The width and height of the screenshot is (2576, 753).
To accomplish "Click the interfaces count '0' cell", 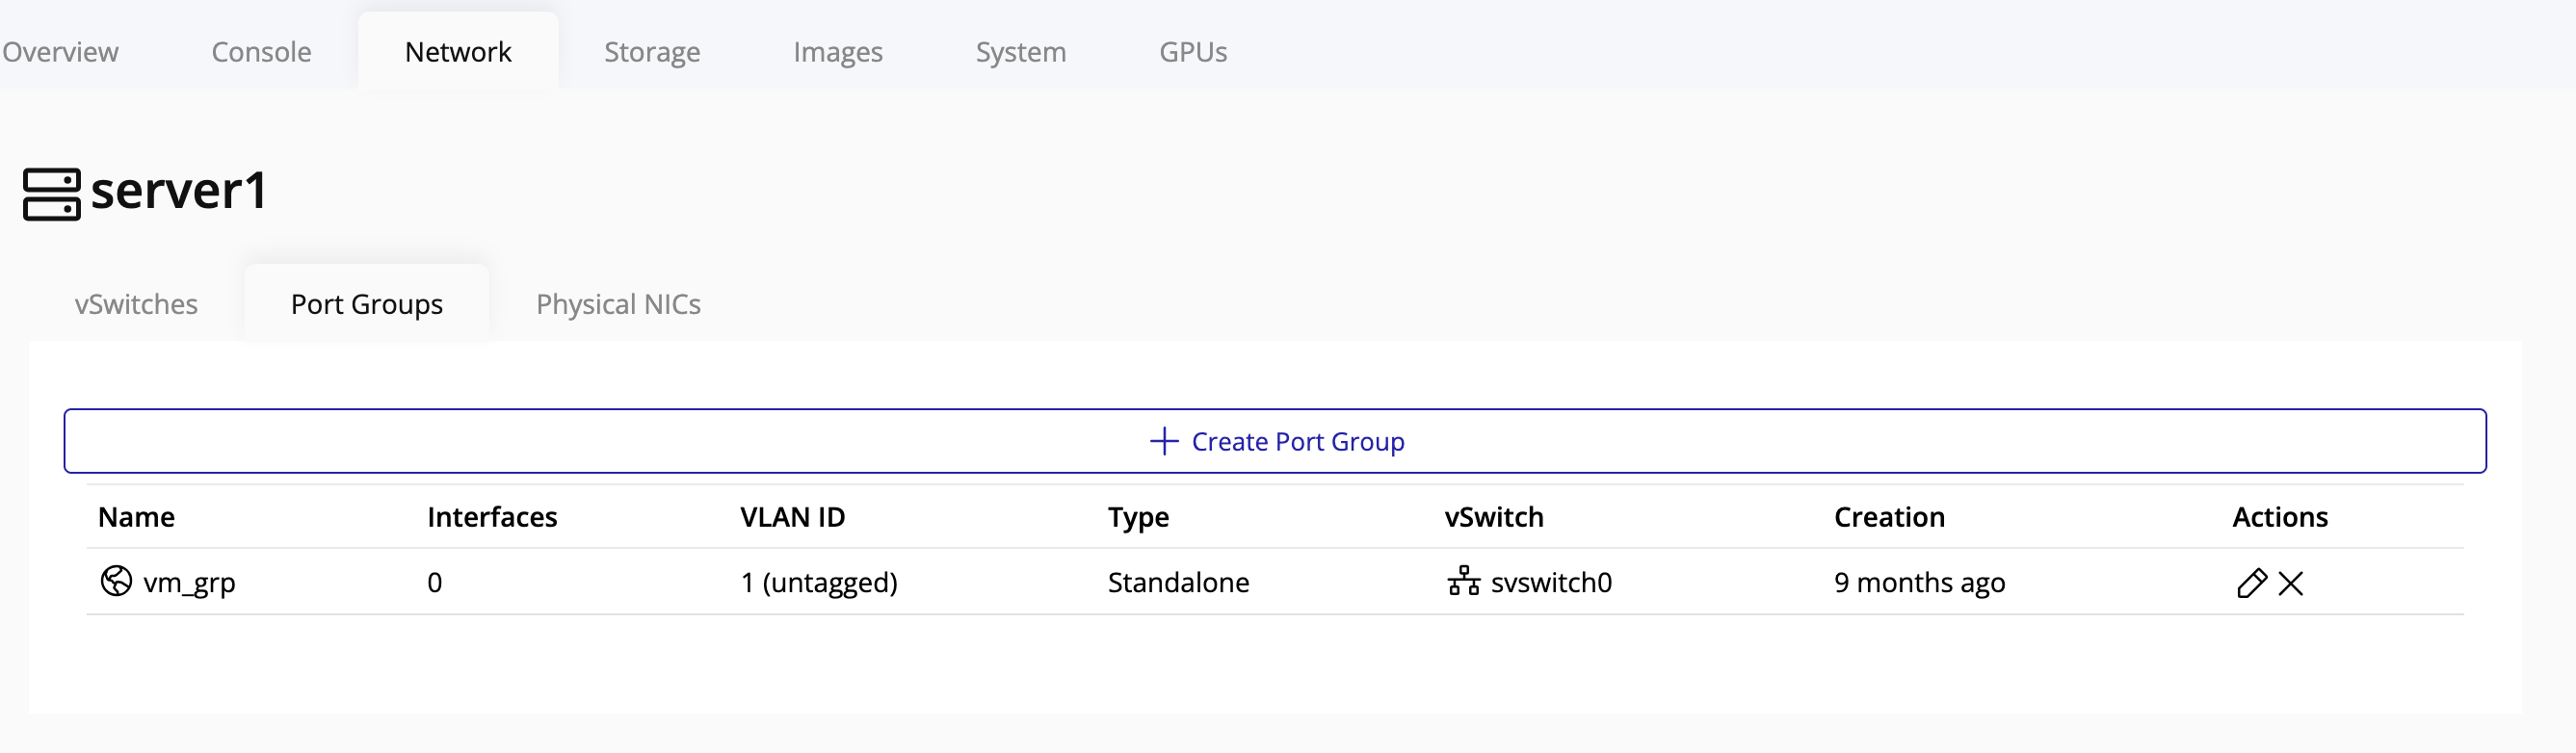I will point(434,582).
